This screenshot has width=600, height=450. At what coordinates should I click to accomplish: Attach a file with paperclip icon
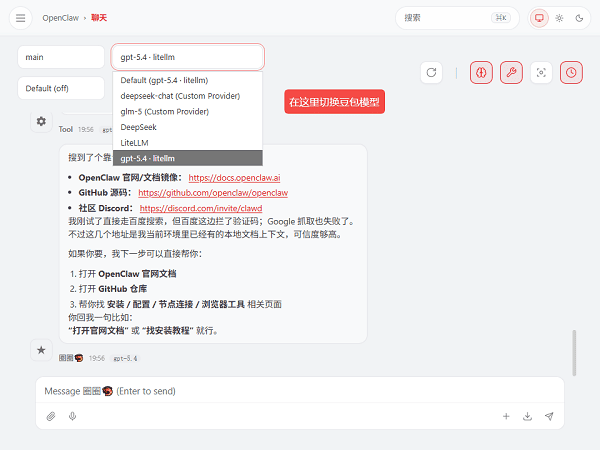[51, 416]
